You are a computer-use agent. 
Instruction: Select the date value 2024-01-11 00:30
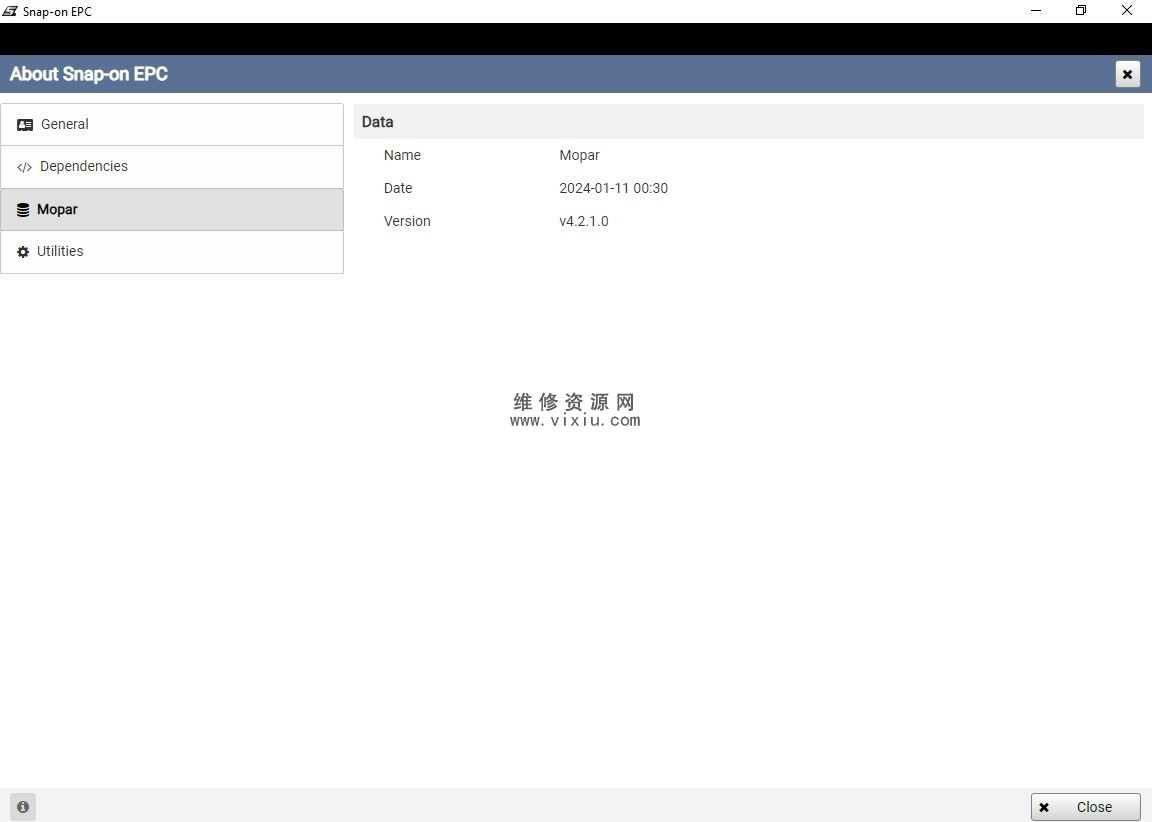click(x=613, y=188)
